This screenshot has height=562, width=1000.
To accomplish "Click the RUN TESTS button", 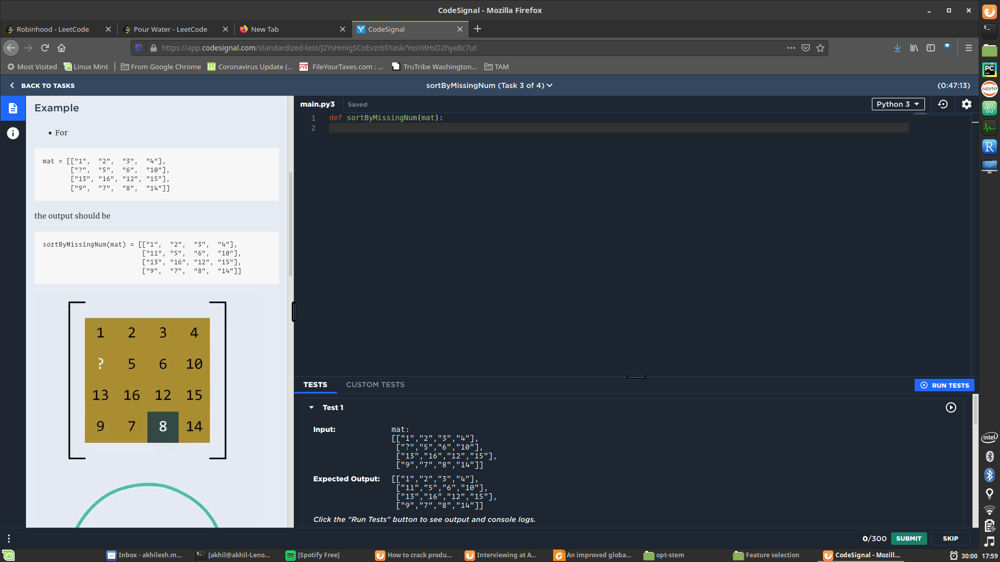I will pyautogui.click(x=944, y=385).
